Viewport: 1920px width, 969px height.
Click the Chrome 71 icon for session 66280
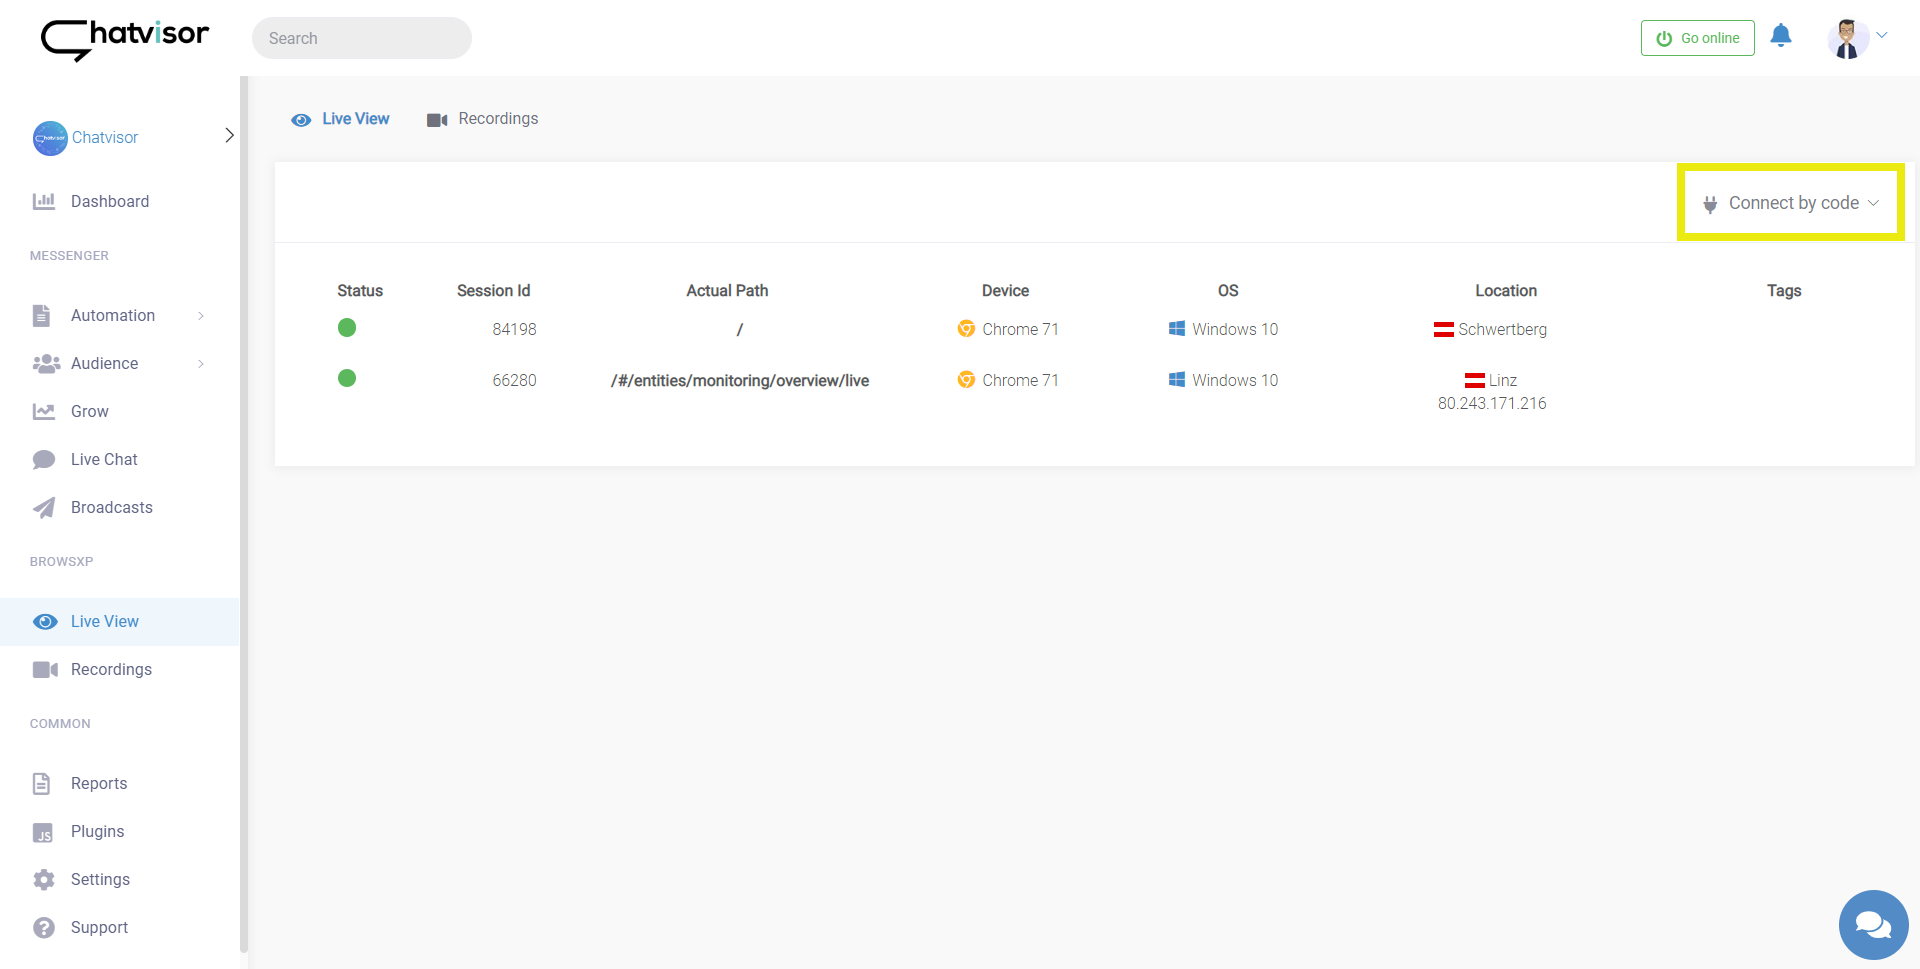[966, 379]
